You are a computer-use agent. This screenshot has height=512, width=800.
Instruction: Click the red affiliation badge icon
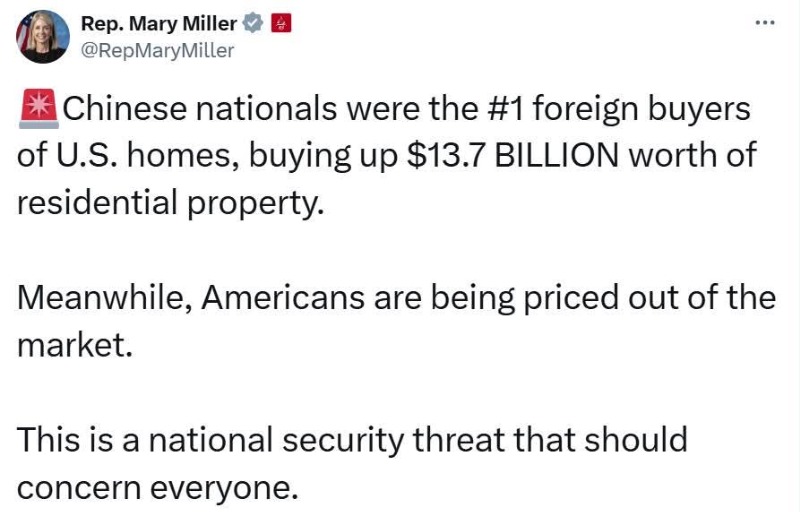(281, 25)
